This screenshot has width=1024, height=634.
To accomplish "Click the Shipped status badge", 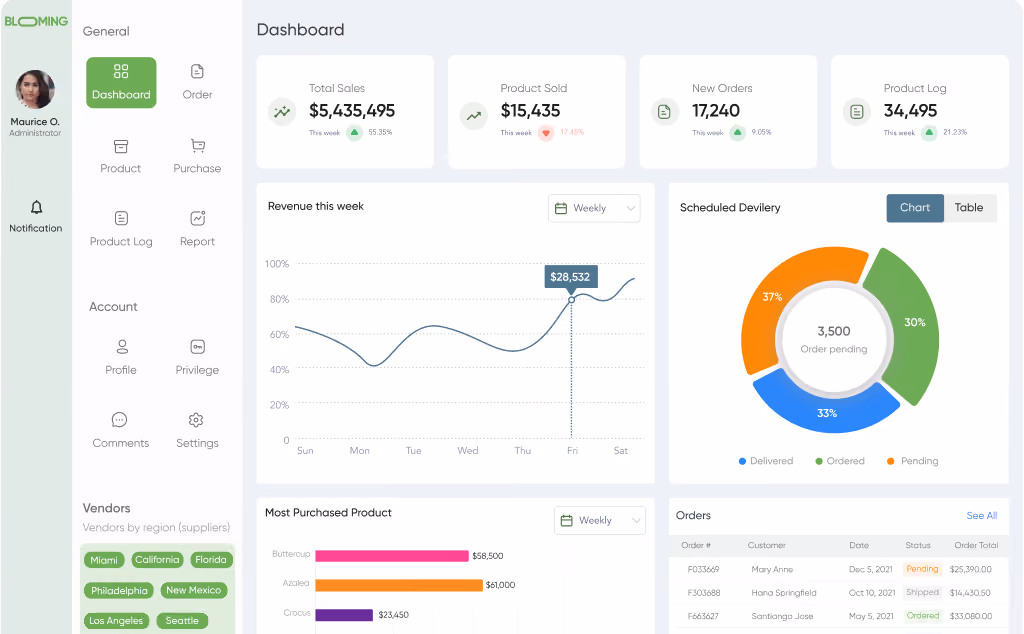I will coord(922,592).
